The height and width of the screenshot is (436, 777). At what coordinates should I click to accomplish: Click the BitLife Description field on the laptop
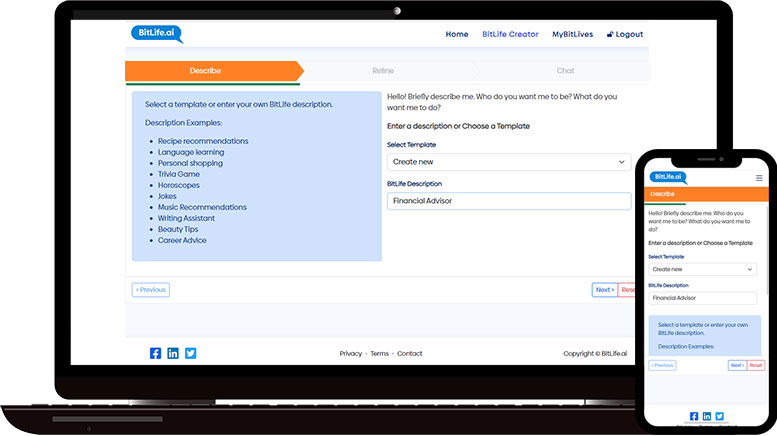tap(509, 201)
